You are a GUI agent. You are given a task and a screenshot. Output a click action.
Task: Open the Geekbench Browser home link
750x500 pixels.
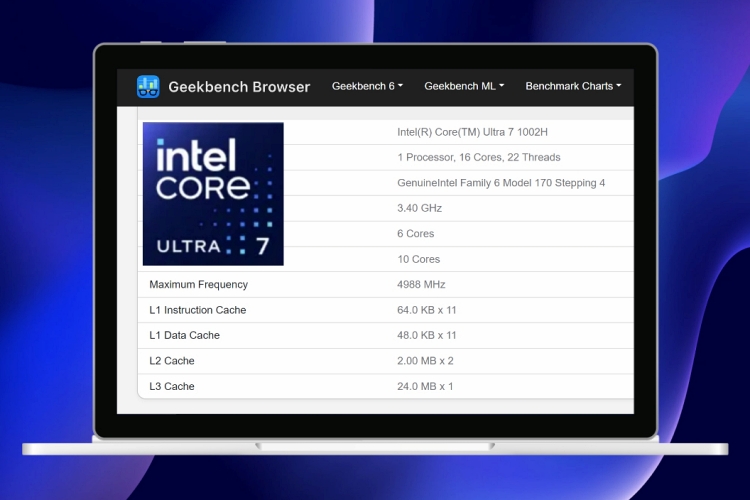239,87
